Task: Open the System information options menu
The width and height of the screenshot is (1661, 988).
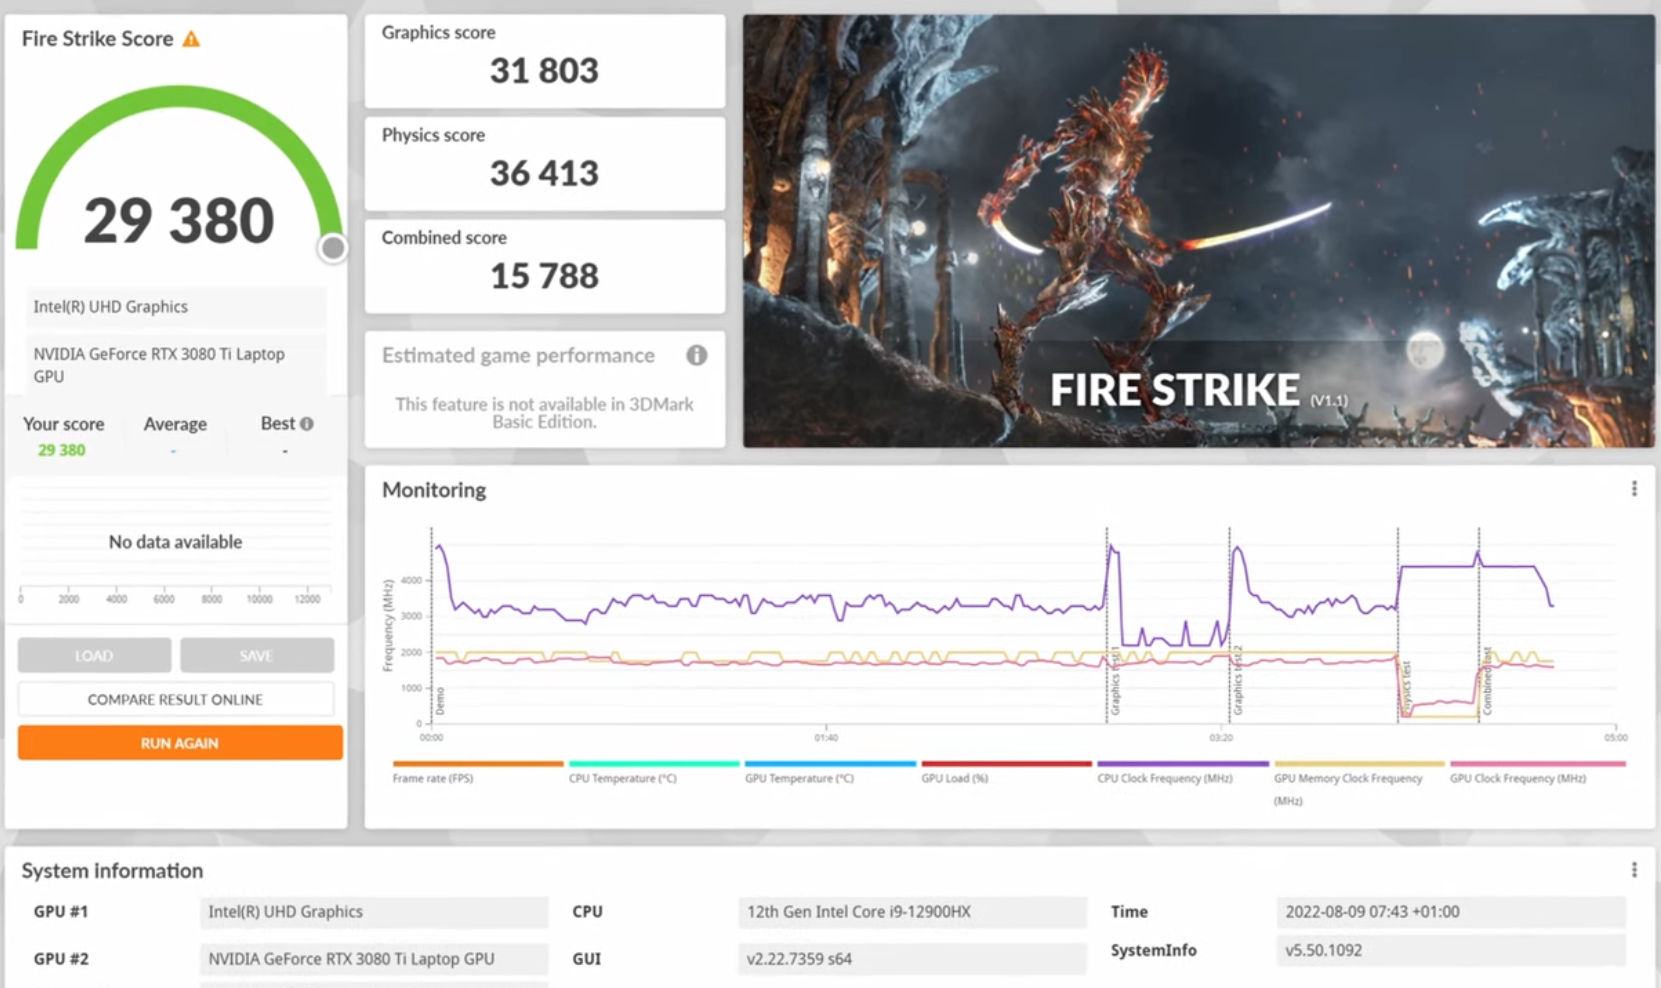Action: click(x=1634, y=870)
